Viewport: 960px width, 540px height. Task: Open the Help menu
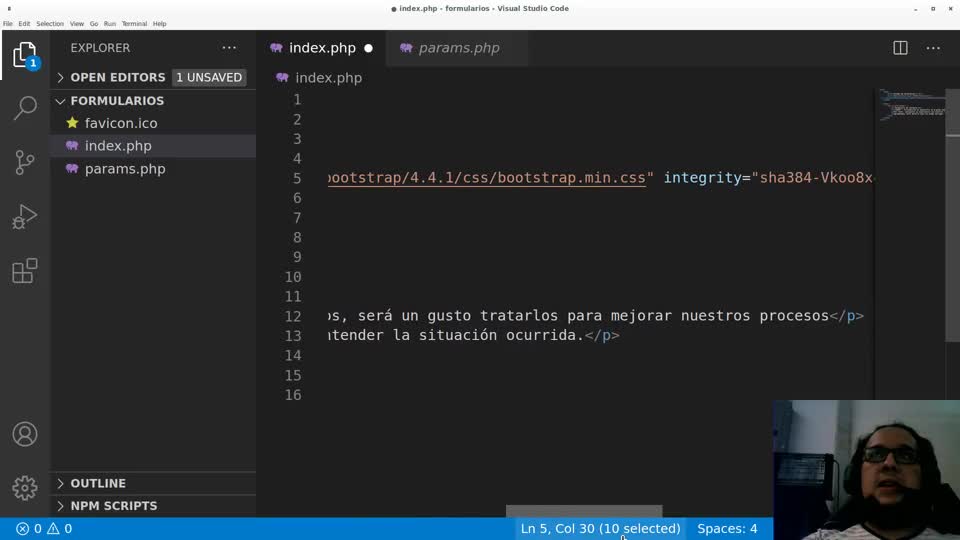pyautogui.click(x=159, y=24)
